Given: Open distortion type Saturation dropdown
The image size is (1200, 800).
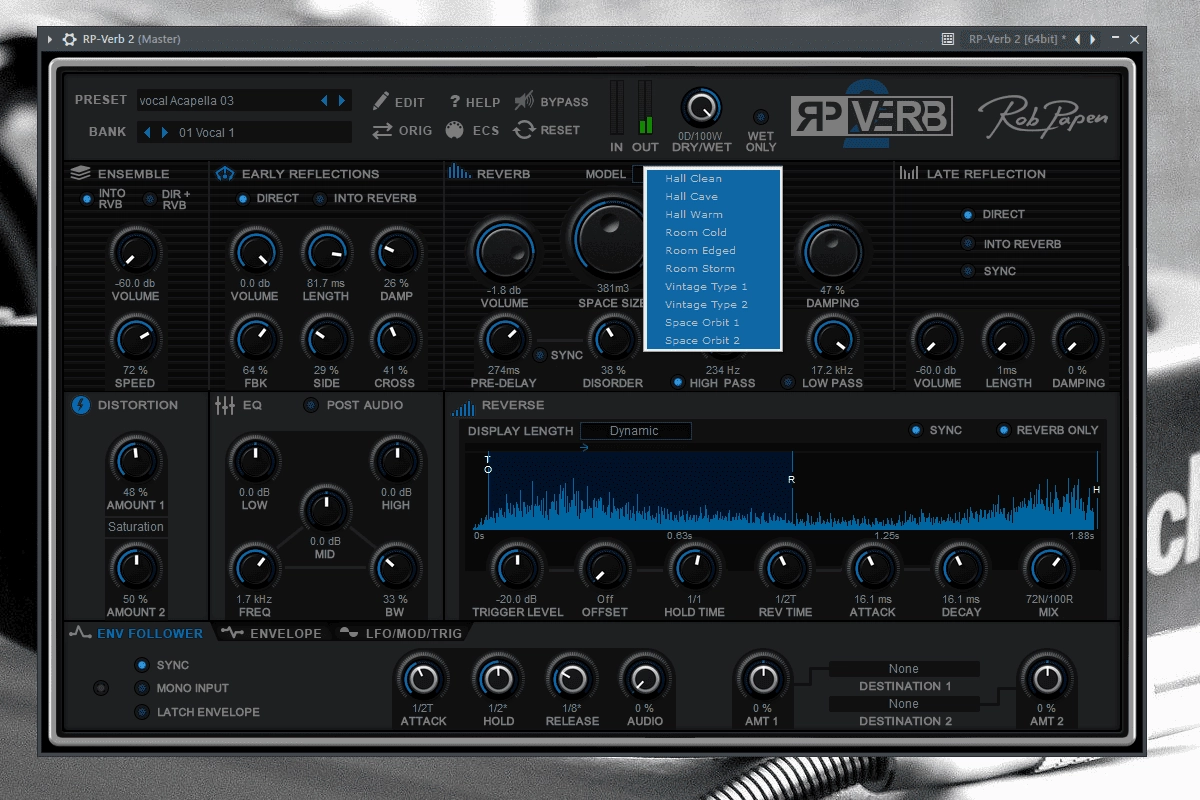Looking at the screenshot, I should tap(136, 526).
